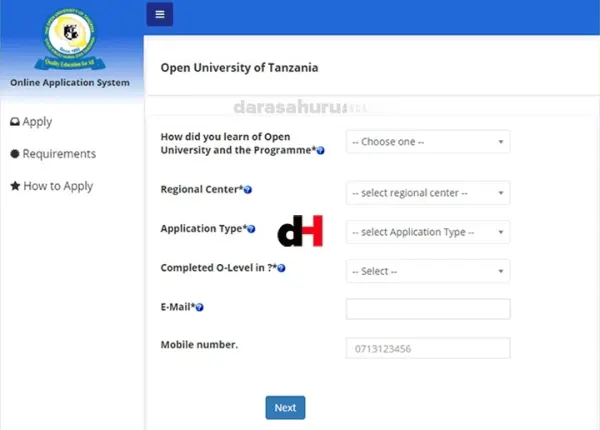Click the Next button
600x430 pixels.
[x=285, y=408]
